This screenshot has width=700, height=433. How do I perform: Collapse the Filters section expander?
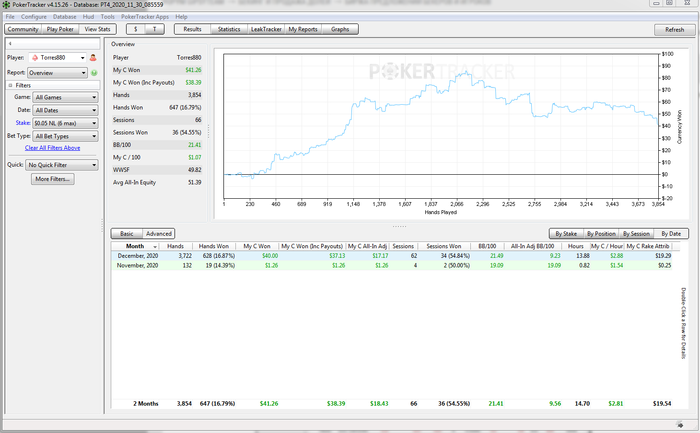point(10,85)
